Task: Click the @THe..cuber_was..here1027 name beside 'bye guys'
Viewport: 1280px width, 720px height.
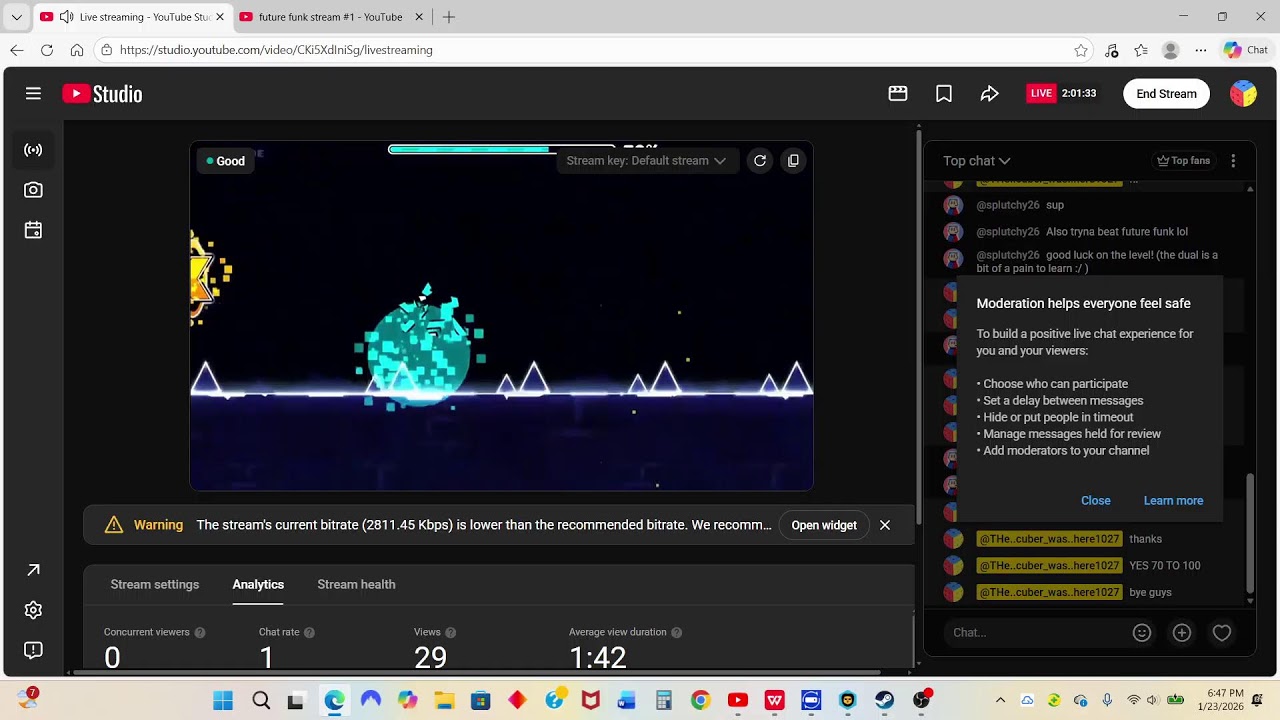Action: point(1049,592)
